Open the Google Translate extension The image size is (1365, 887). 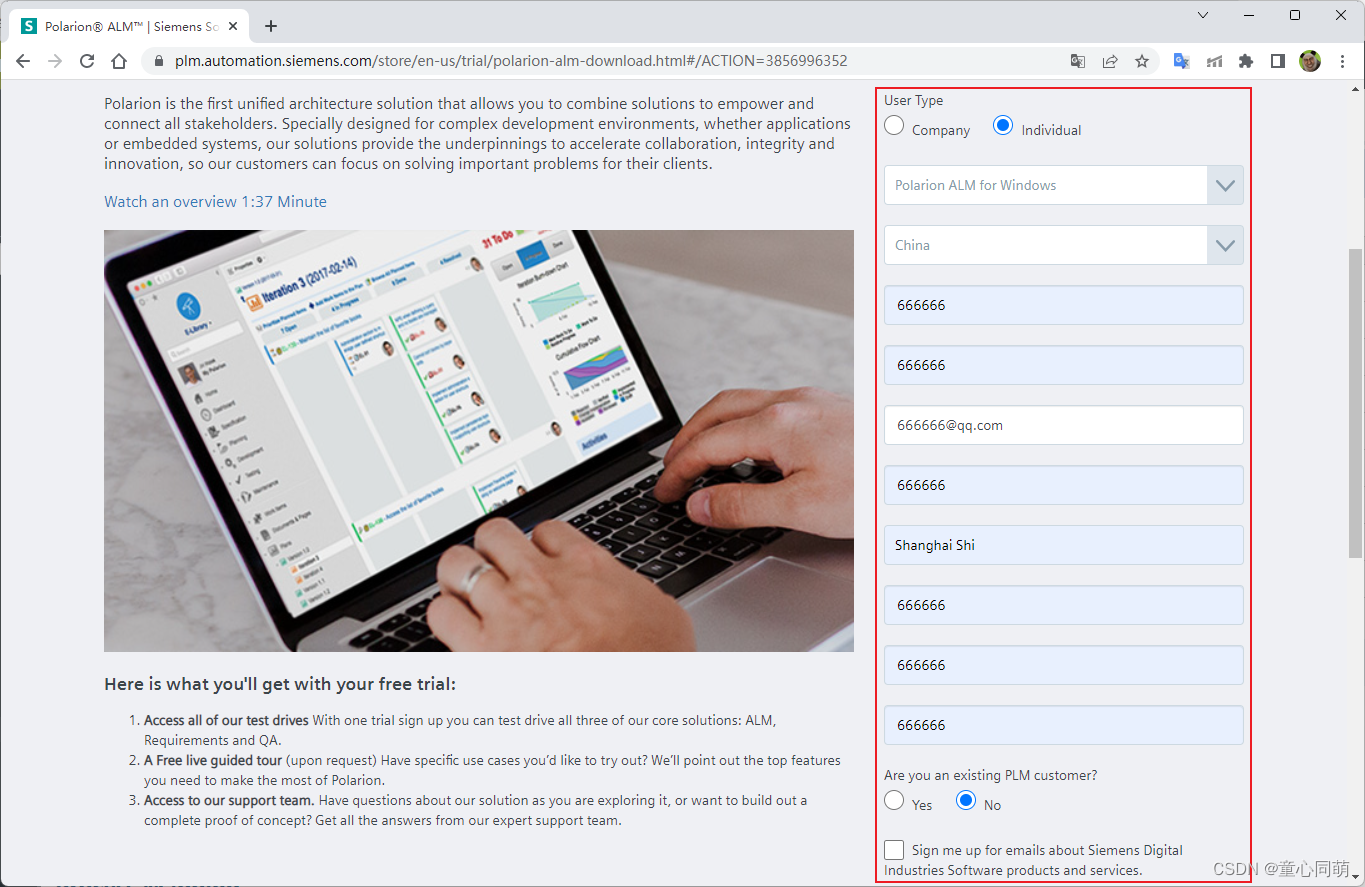click(1181, 61)
